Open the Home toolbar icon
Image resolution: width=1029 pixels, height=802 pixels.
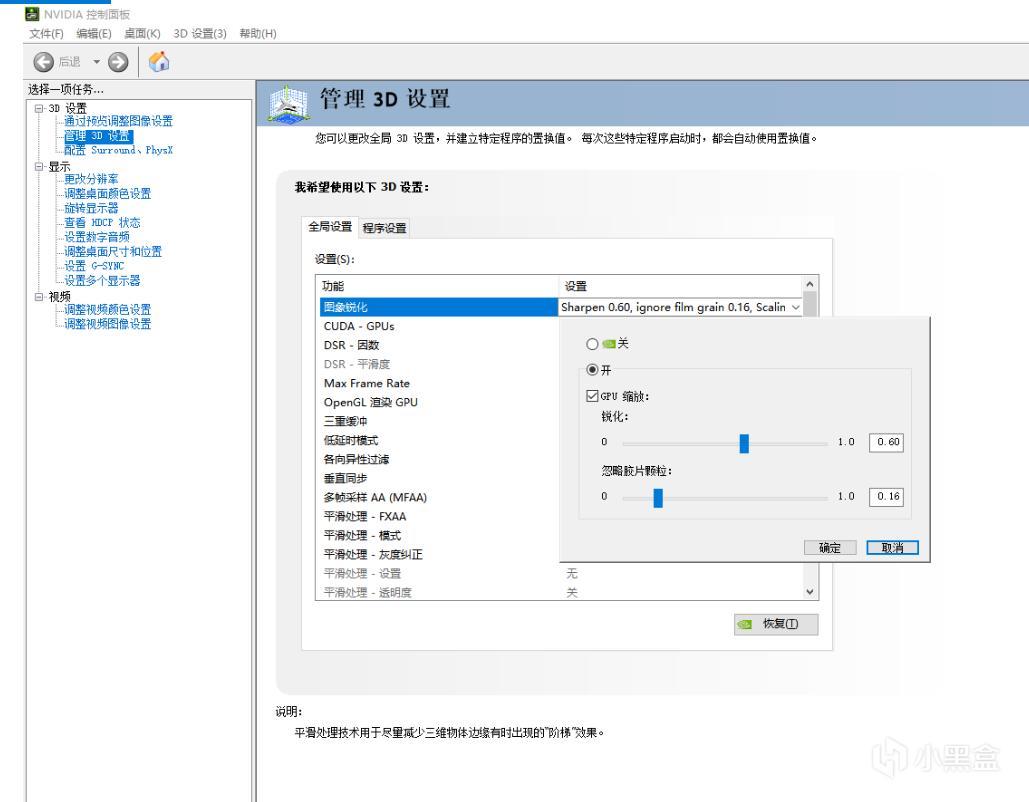159,62
